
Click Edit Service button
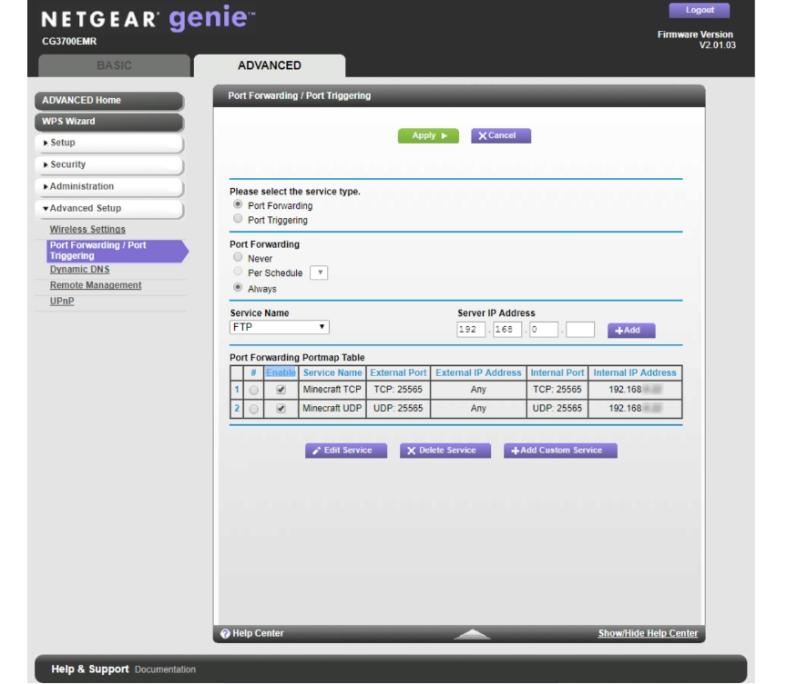pos(346,451)
